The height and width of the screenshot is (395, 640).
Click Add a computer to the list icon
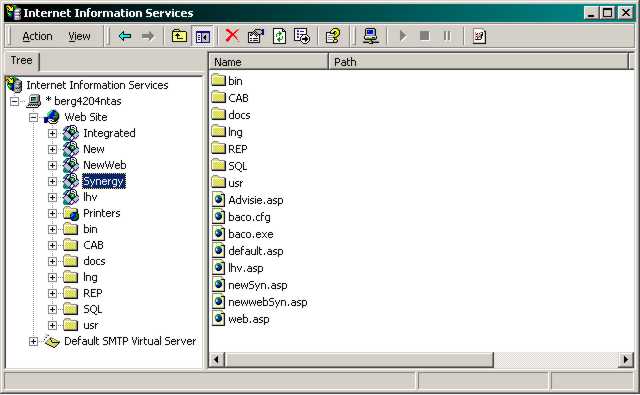point(371,36)
